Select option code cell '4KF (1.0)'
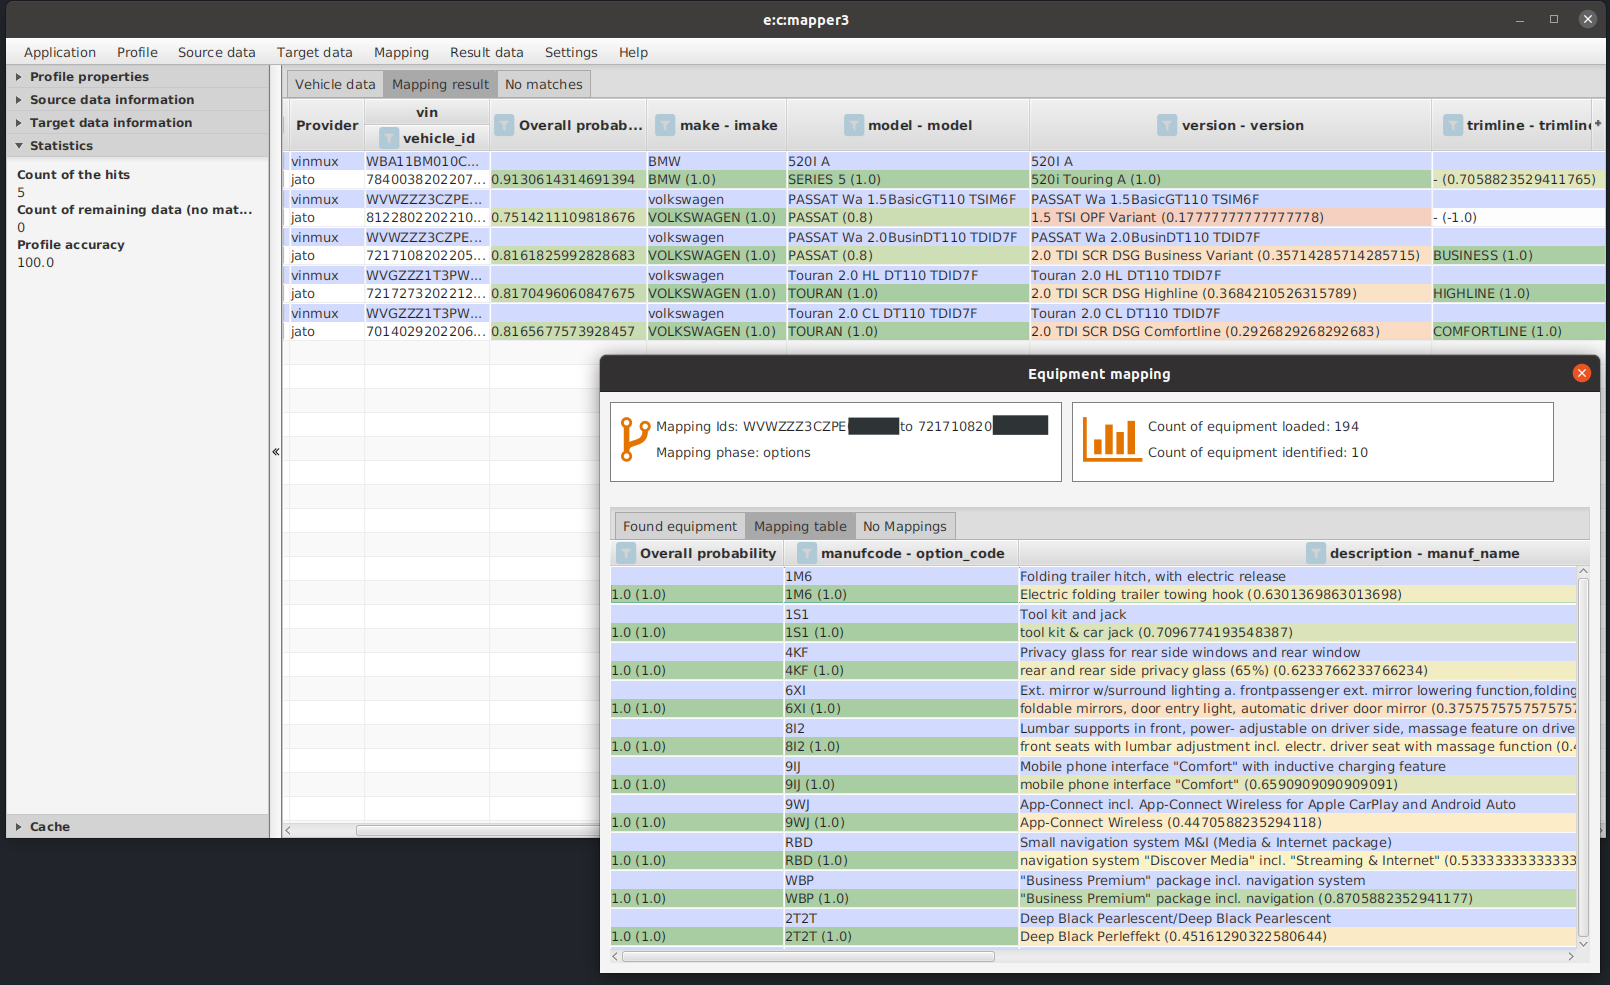This screenshot has height=985, width=1610. click(x=900, y=671)
